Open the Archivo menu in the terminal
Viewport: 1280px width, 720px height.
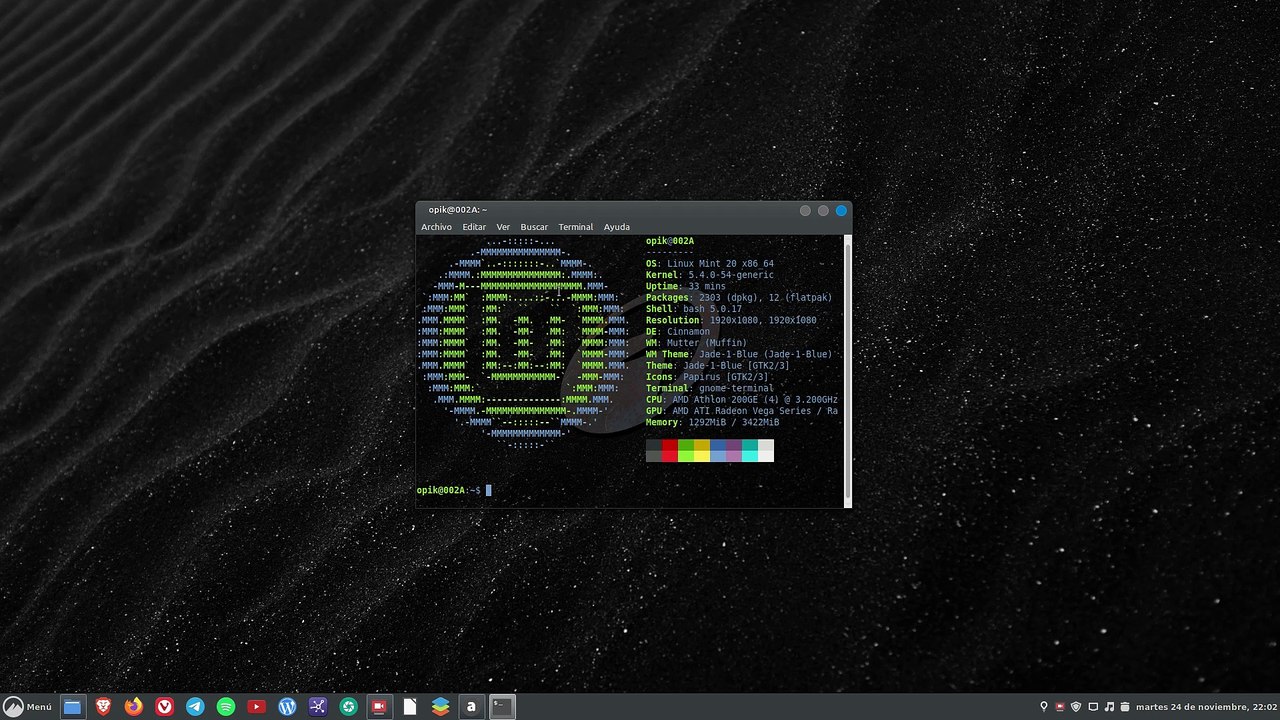click(x=436, y=227)
